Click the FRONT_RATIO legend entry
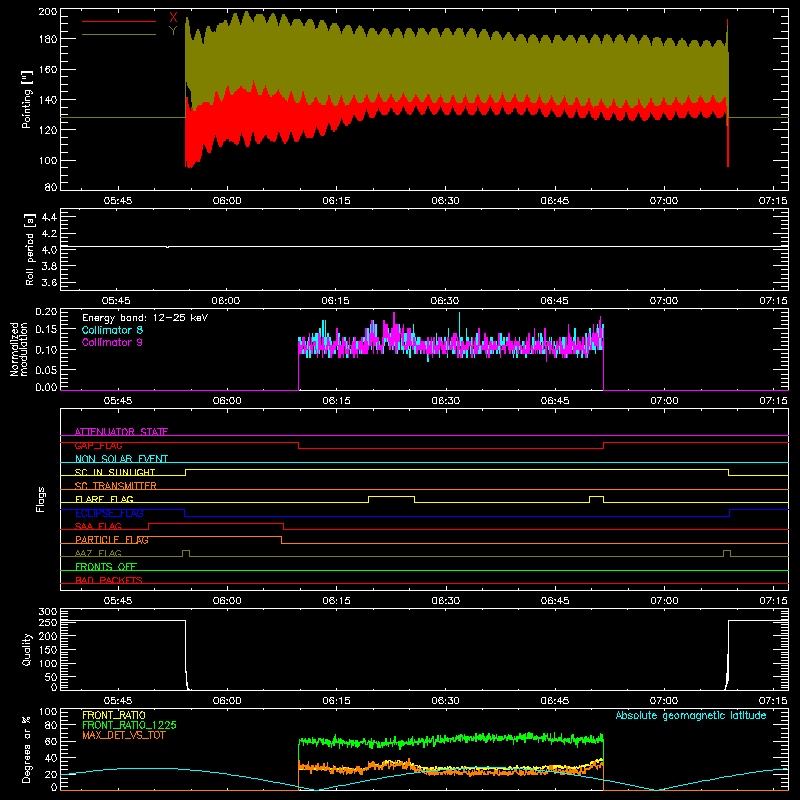This screenshot has width=800, height=800. (x=114, y=715)
